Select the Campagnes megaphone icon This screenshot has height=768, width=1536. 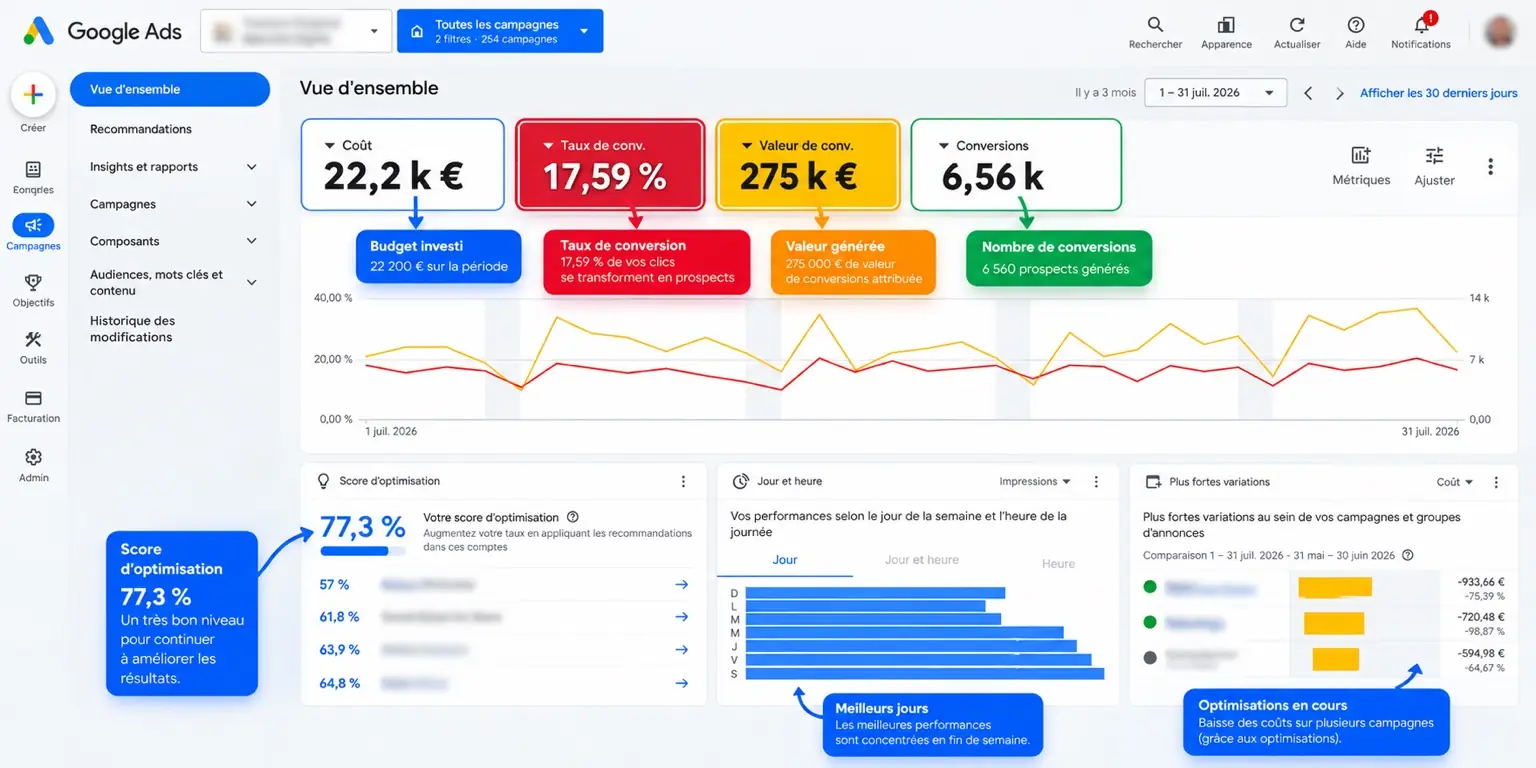33,225
